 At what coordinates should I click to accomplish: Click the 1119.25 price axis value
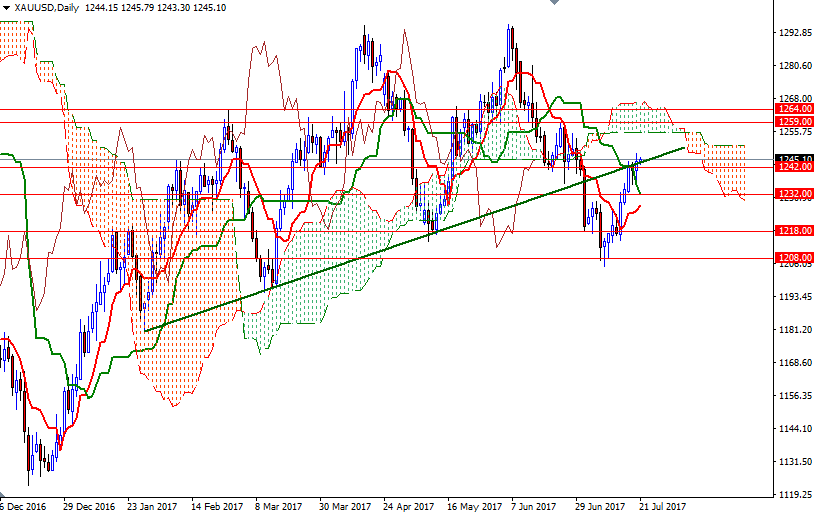click(793, 494)
